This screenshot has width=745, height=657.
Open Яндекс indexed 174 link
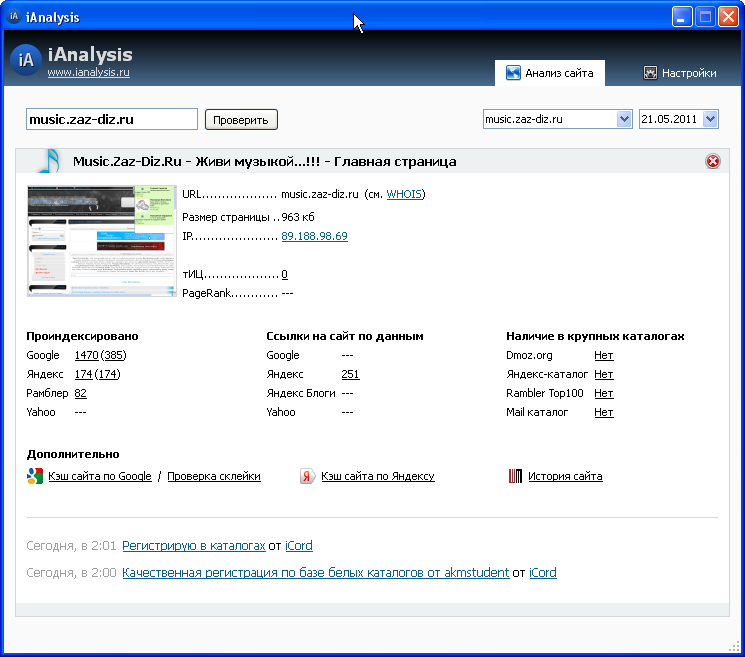coord(83,374)
